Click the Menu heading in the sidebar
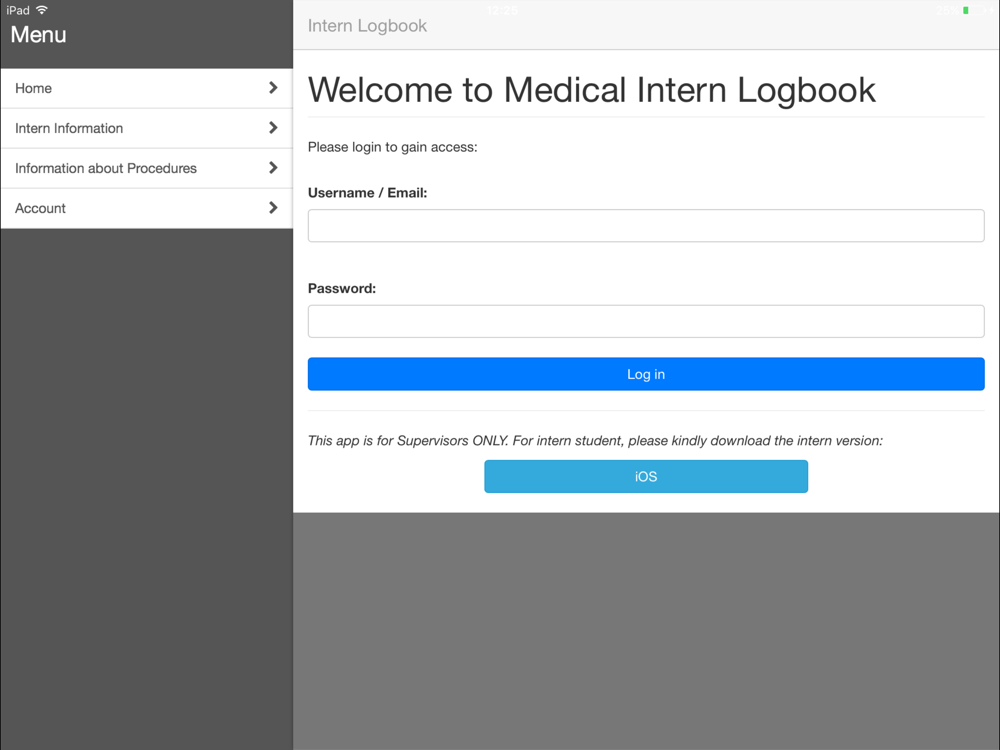1000x750 pixels. point(38,34)
